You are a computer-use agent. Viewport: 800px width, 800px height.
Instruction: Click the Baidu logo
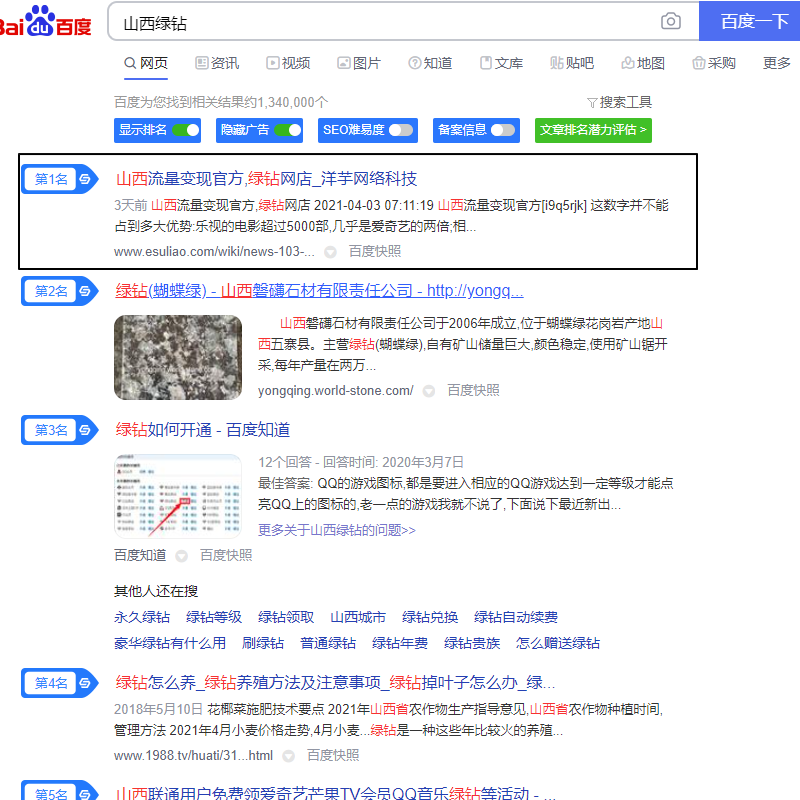pos(45,21)
